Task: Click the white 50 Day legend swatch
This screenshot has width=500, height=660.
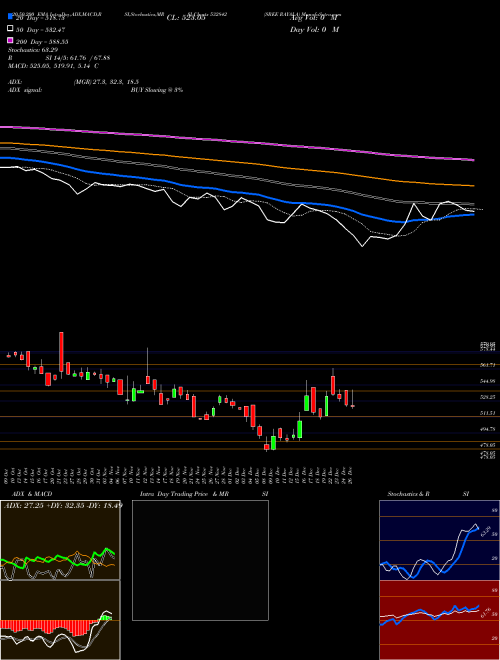Action: pyautogui.click(x=10, y=29)
